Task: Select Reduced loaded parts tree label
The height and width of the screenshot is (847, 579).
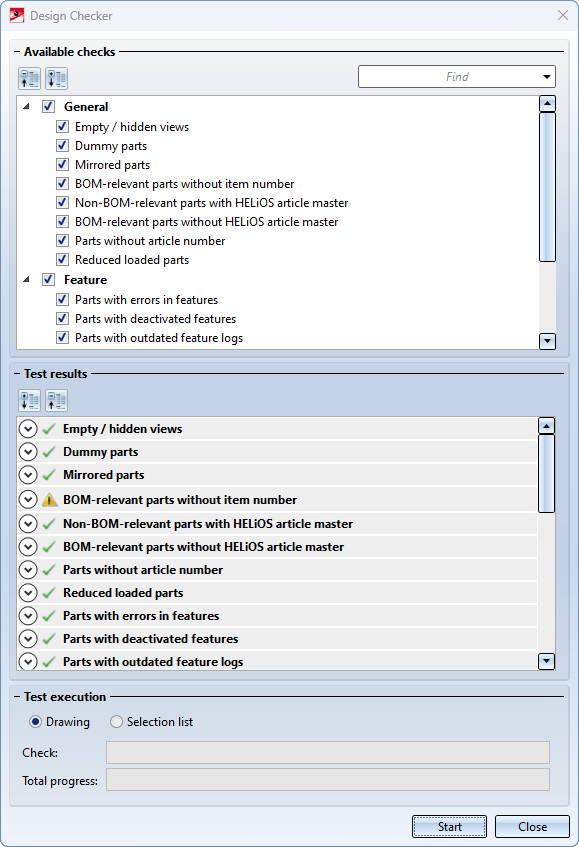Action: (132, 260)
